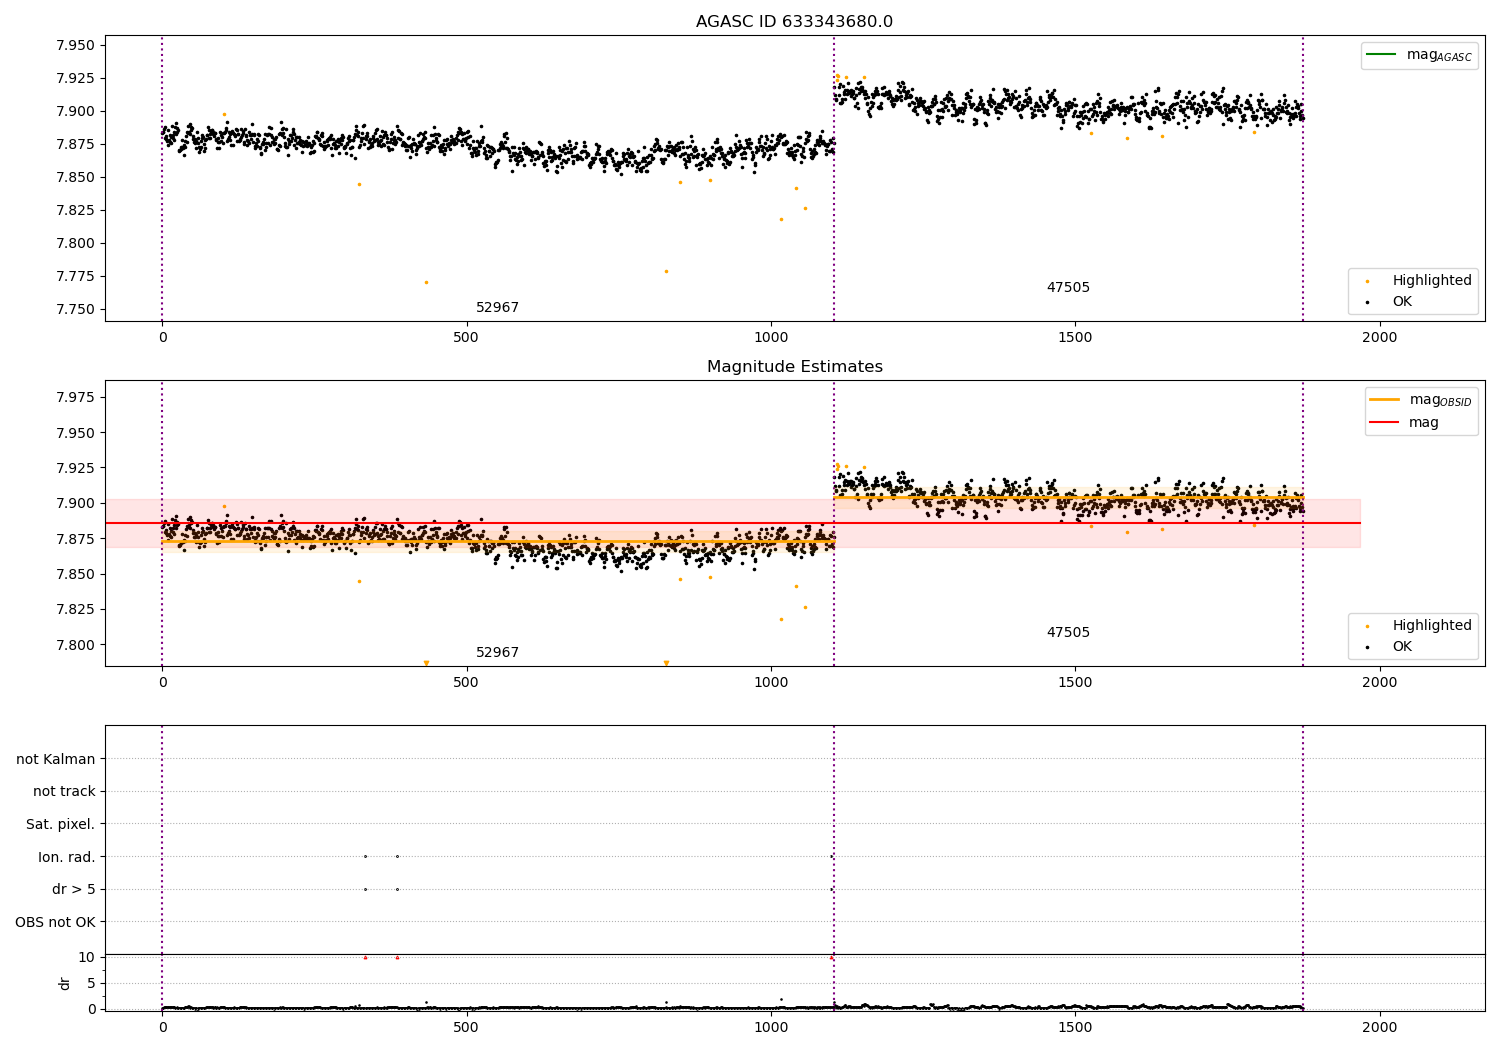Click the dr > 5 axis label
The image size is (1500, 1050).
pos(74,889)
